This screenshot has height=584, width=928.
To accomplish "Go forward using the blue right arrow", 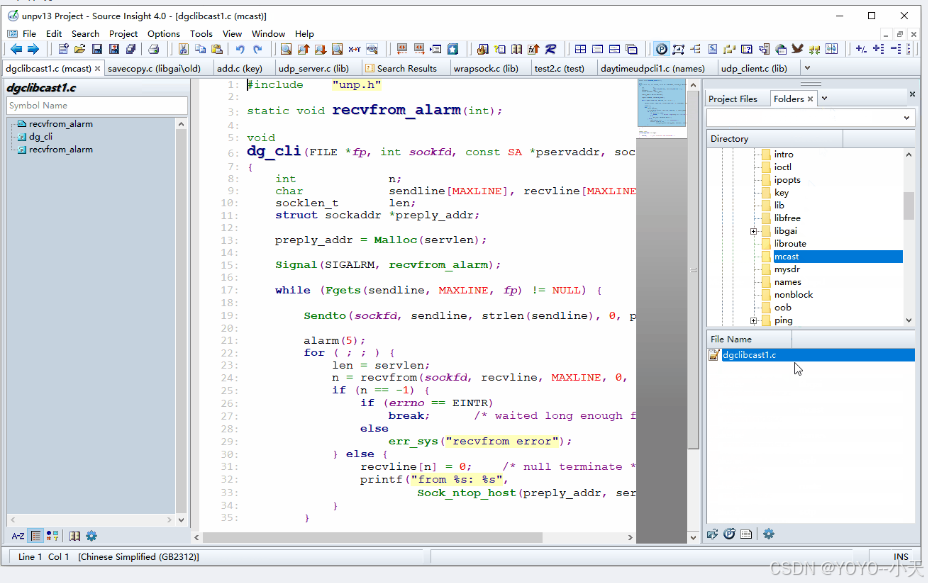I will tap(33, 49).
